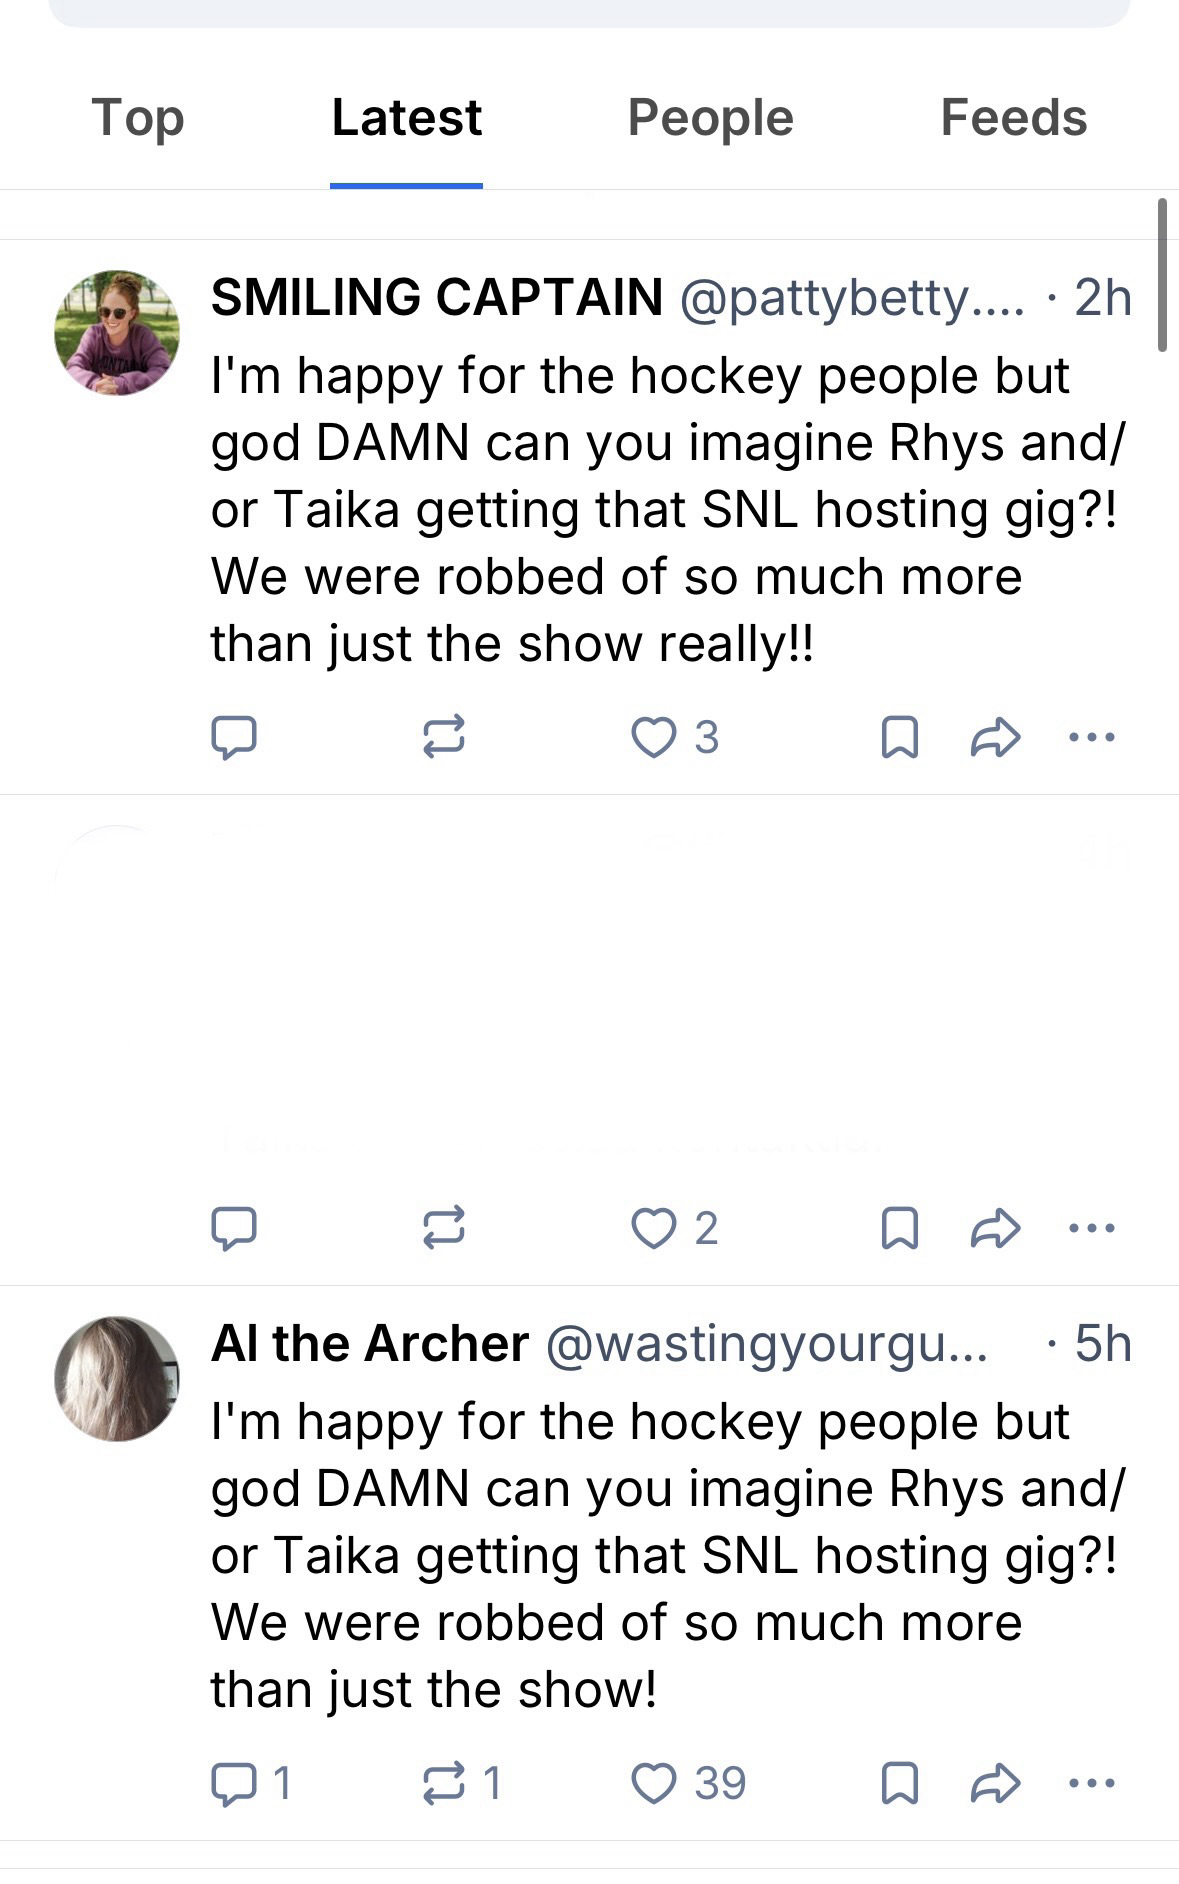Repost Al the Archer's post
The image size is (1179, 1884).
[x=443, y=1783]
